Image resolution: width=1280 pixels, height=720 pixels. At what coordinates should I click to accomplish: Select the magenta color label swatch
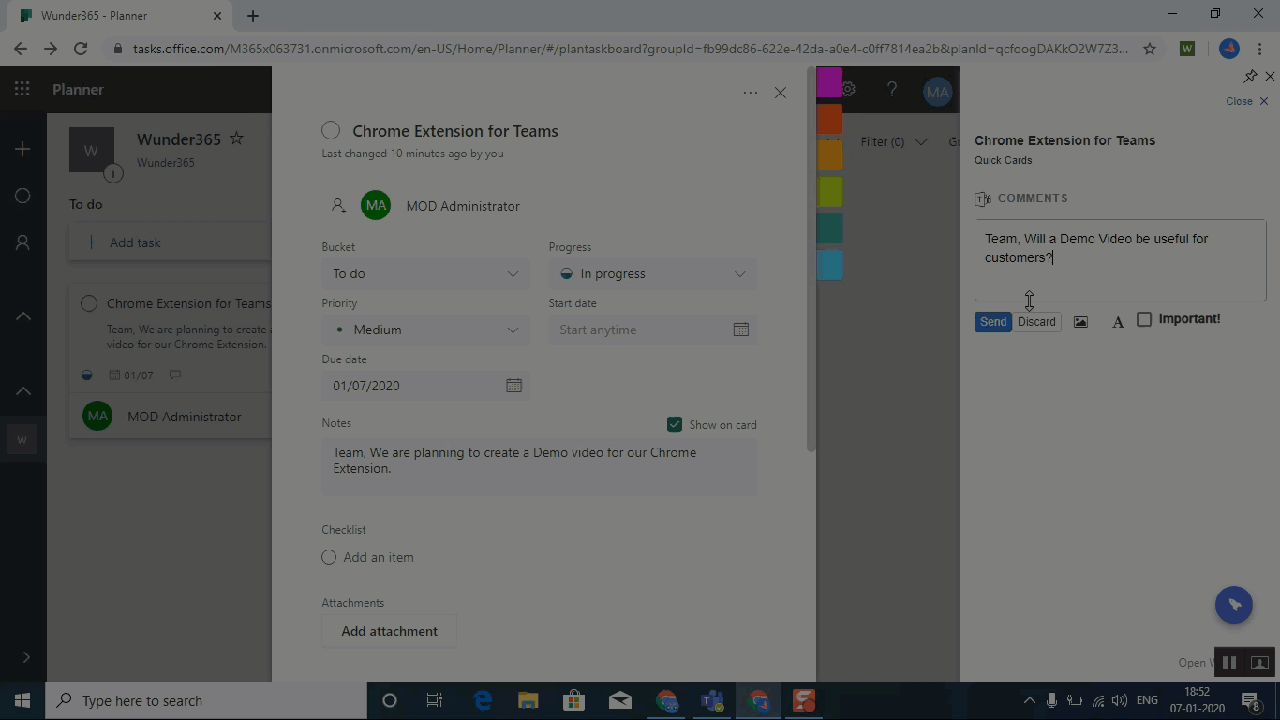(829, 82)
